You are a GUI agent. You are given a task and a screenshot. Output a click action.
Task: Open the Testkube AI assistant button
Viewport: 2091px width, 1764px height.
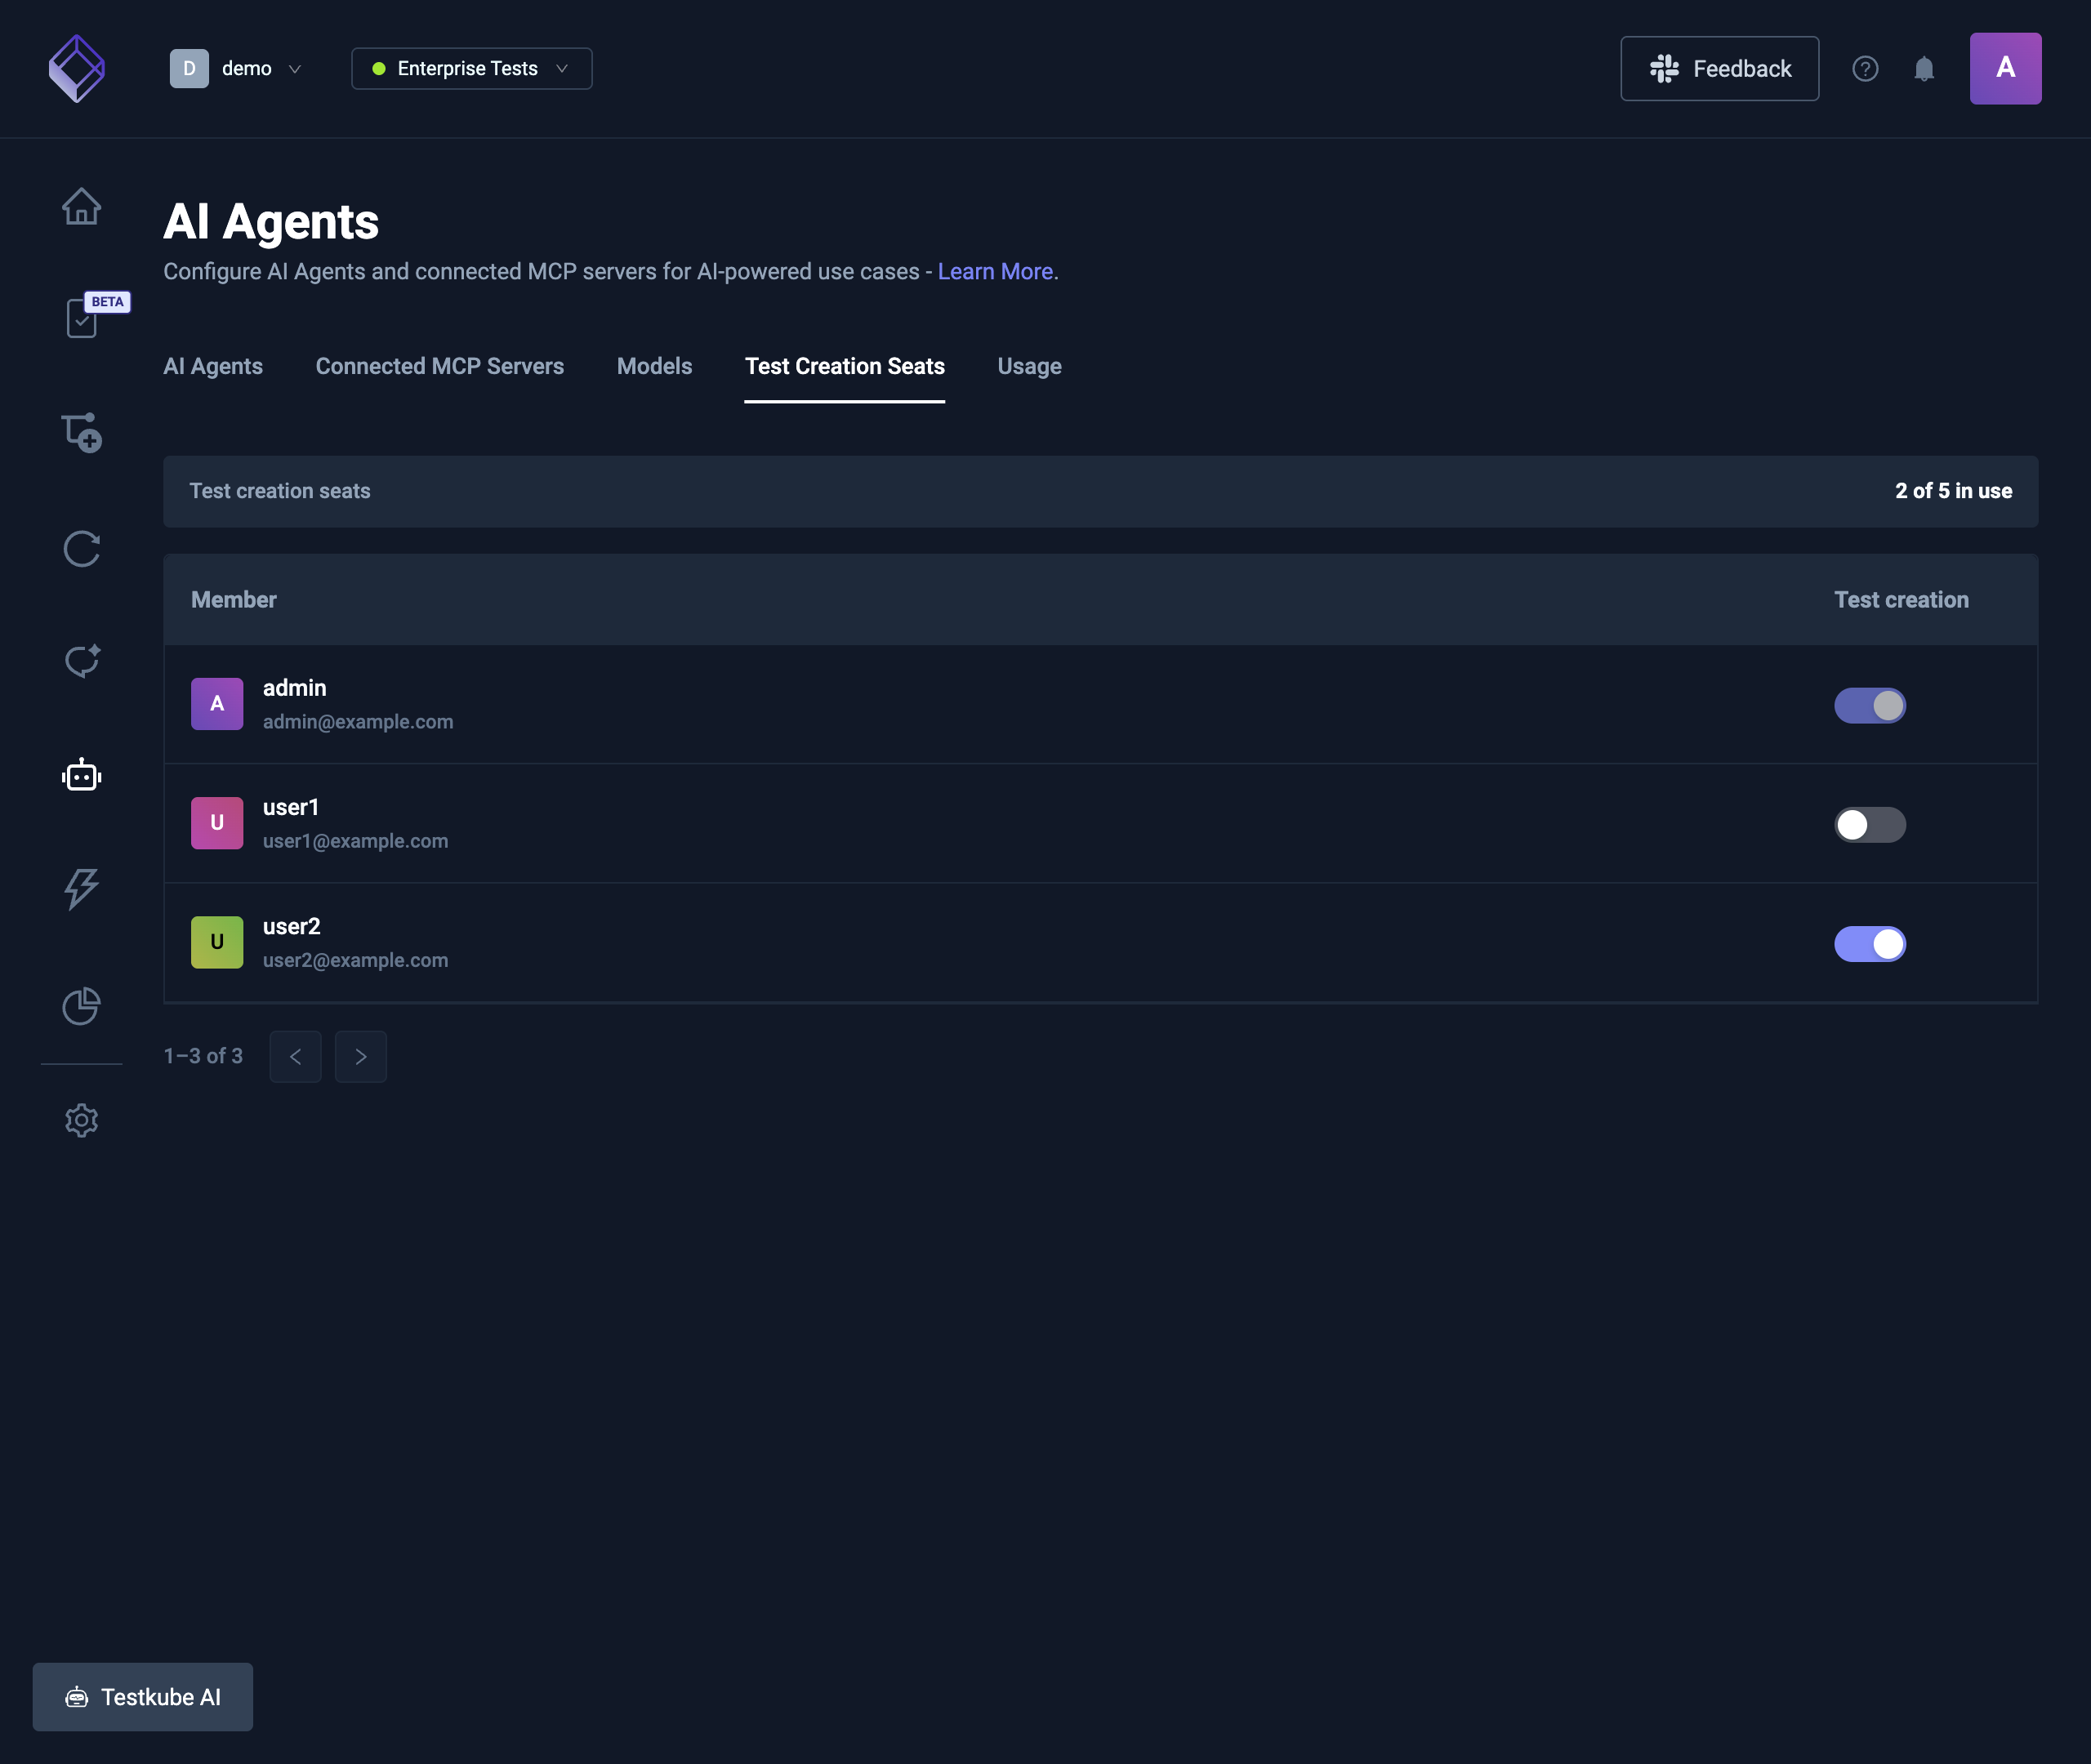pos(142,1696)
